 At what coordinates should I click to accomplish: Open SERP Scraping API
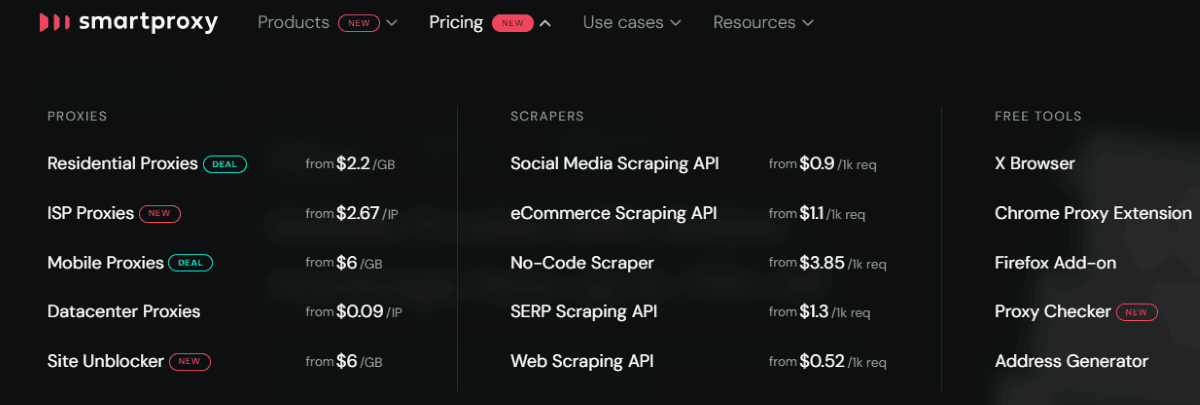(x=584, y=311)
